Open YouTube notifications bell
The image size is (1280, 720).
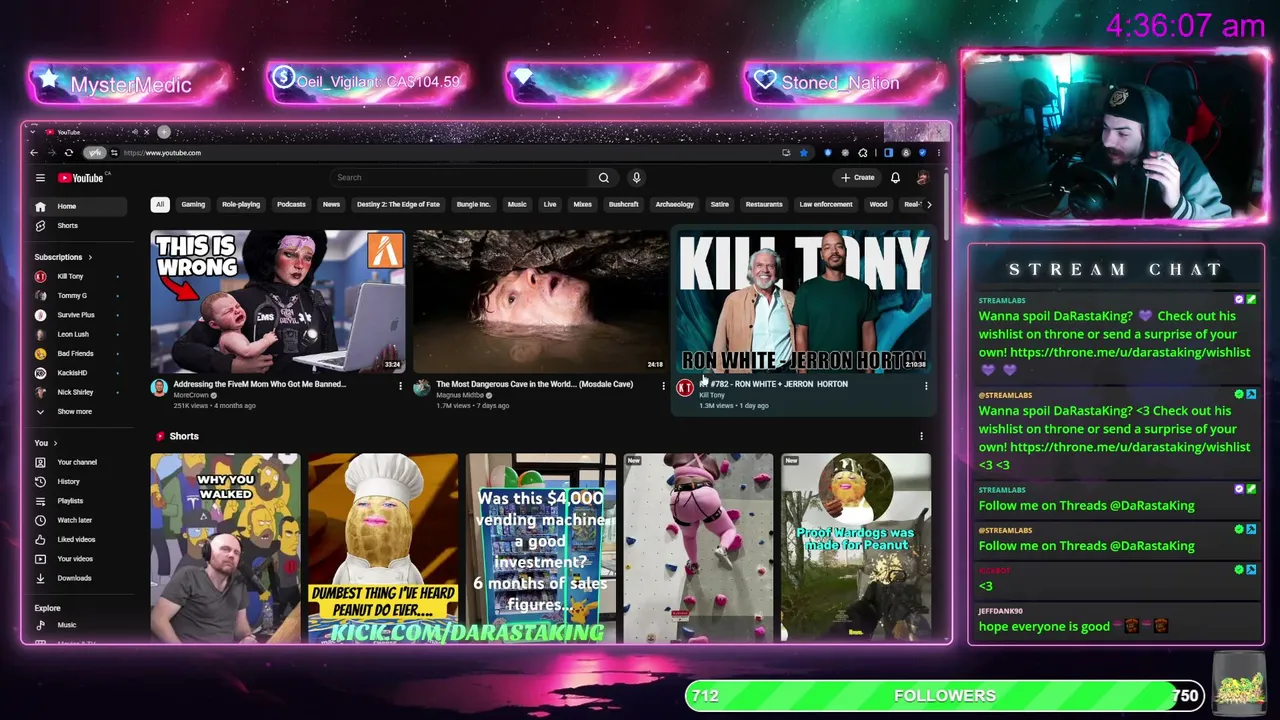tap(895, 178)
